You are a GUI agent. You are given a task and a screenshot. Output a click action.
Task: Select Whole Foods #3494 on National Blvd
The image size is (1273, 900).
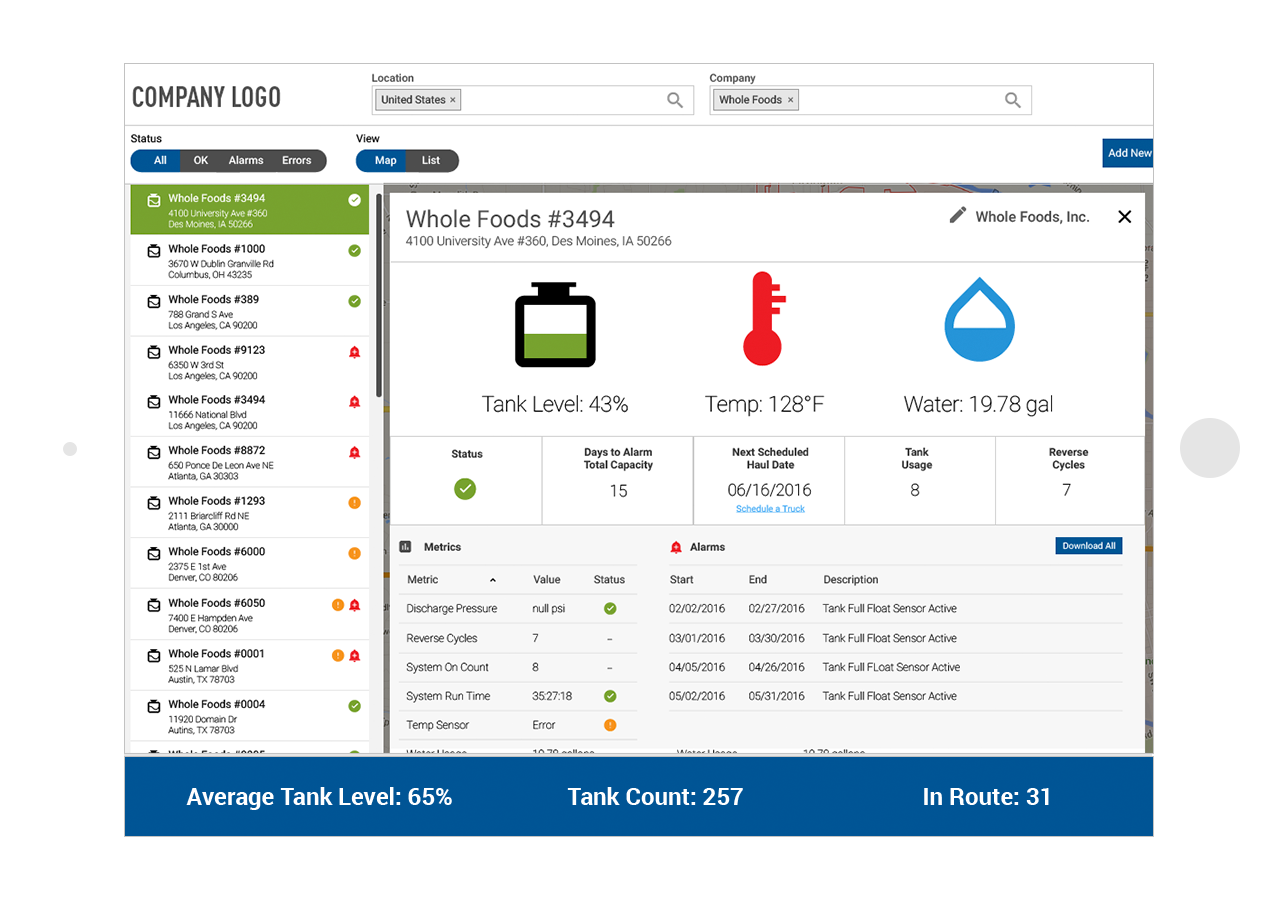(250, 412)
